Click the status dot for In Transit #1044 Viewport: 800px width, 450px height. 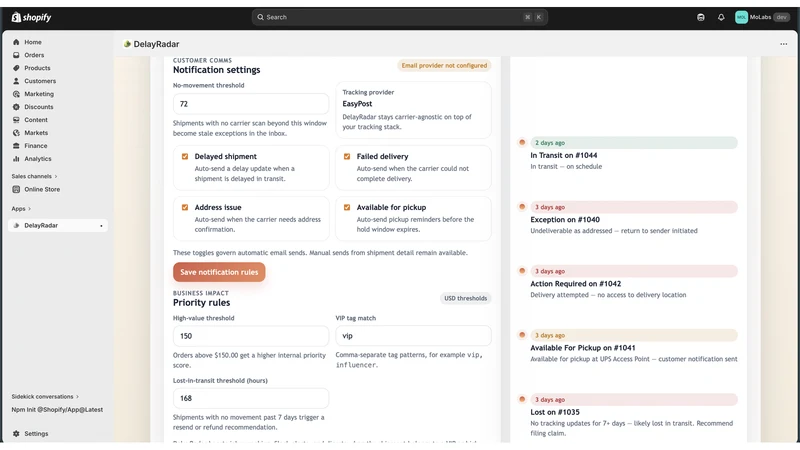(x=522, y=142)
